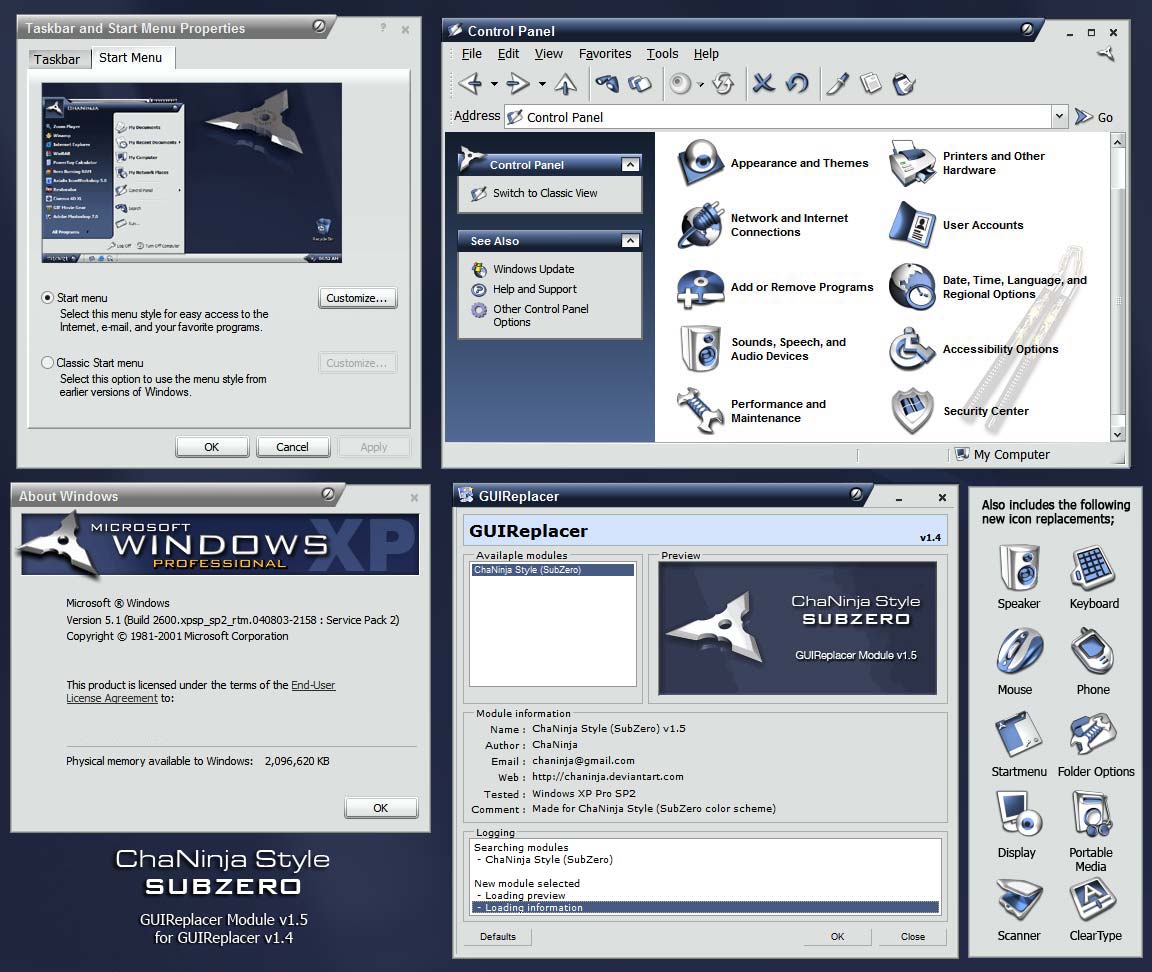Click OK button in GUIReplacer
This screenshot has height=972, width=1152.
838,936
